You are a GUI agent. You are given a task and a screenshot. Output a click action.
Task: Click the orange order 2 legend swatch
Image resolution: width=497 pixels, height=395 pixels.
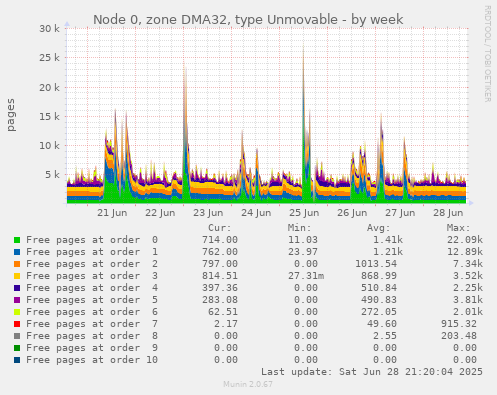click(17, 264)
